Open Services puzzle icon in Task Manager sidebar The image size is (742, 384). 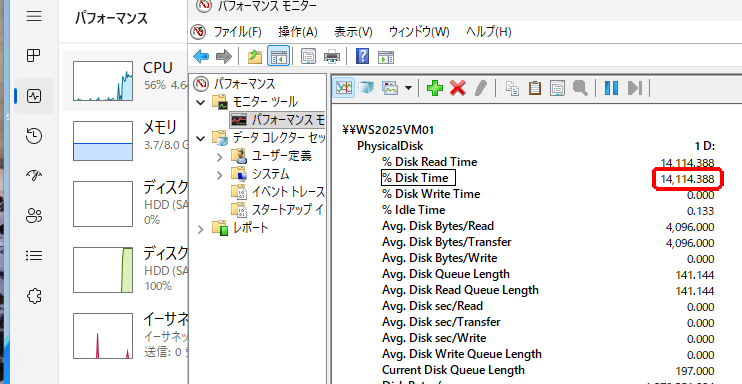click(x=34, y=296)
